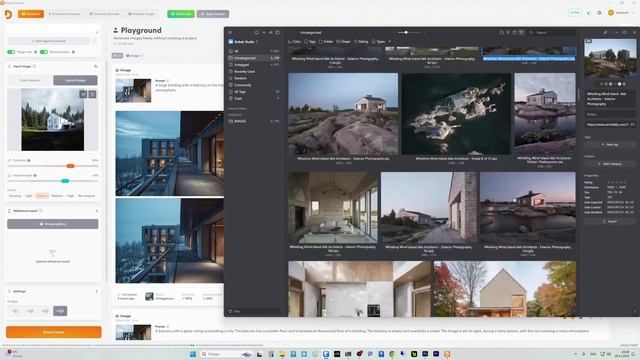The width and height of the screenshot is (640, 360).
Task: Select the Random item in the Eagle sidebar
Action: 254,78
